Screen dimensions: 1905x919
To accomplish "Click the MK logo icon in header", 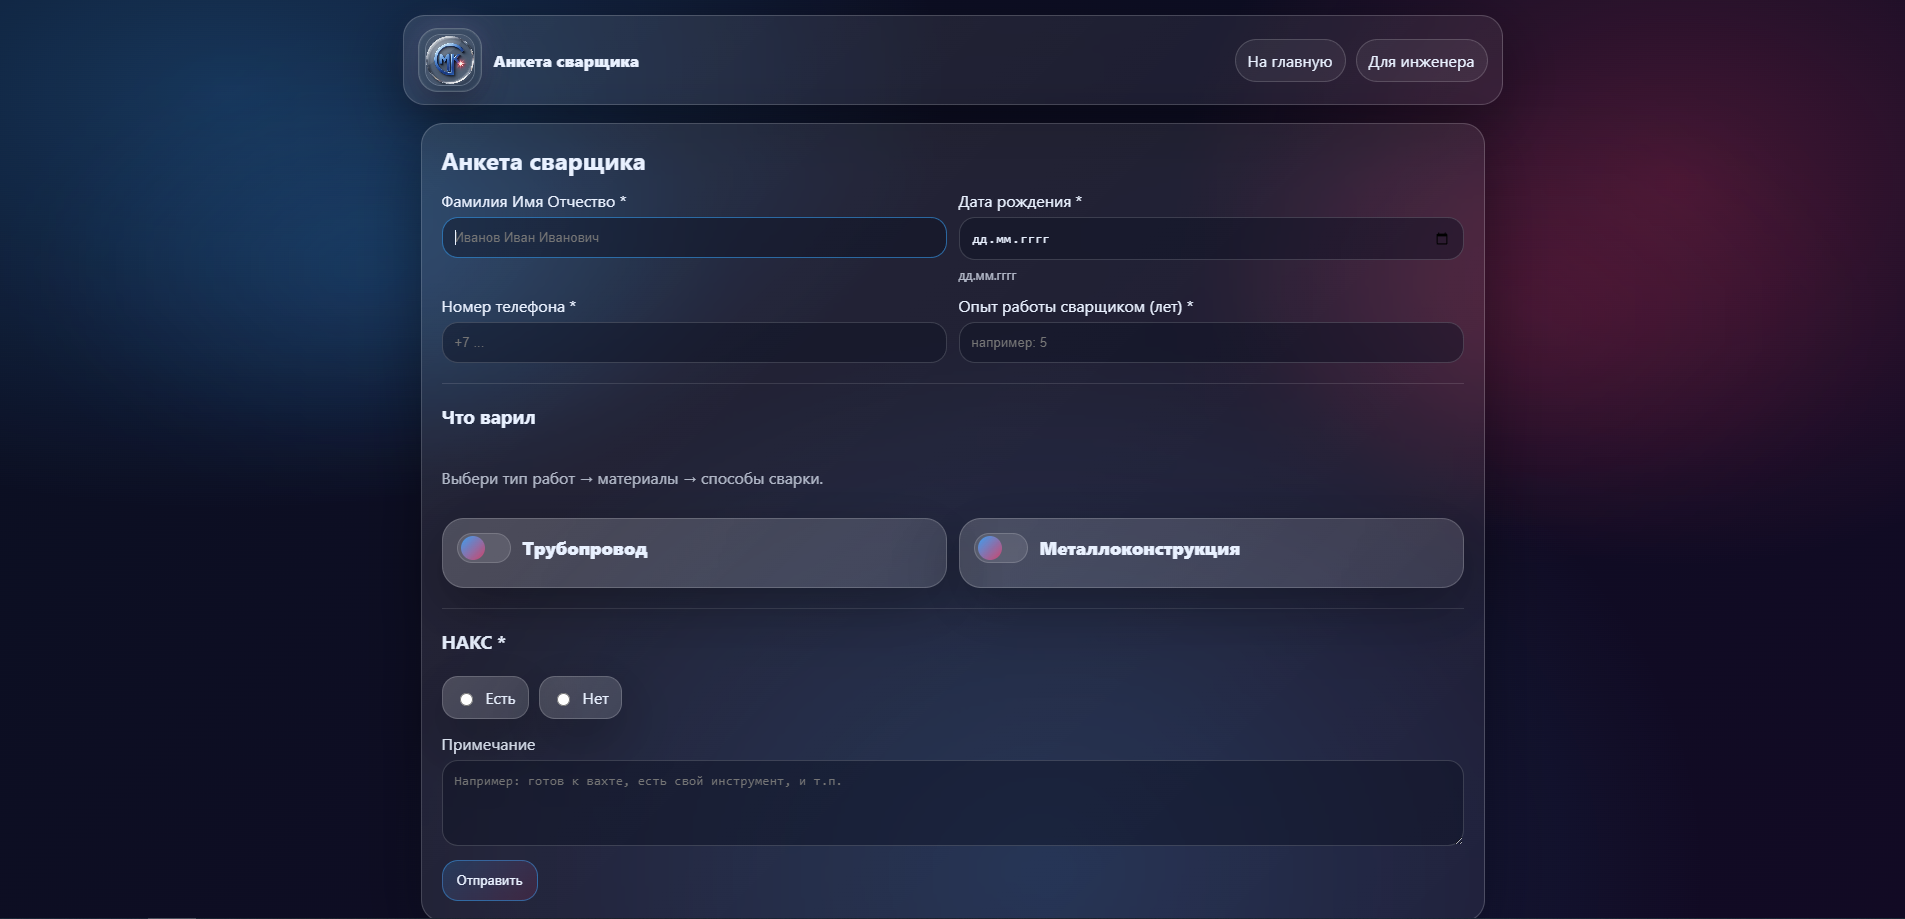I will tap(450, 61).
